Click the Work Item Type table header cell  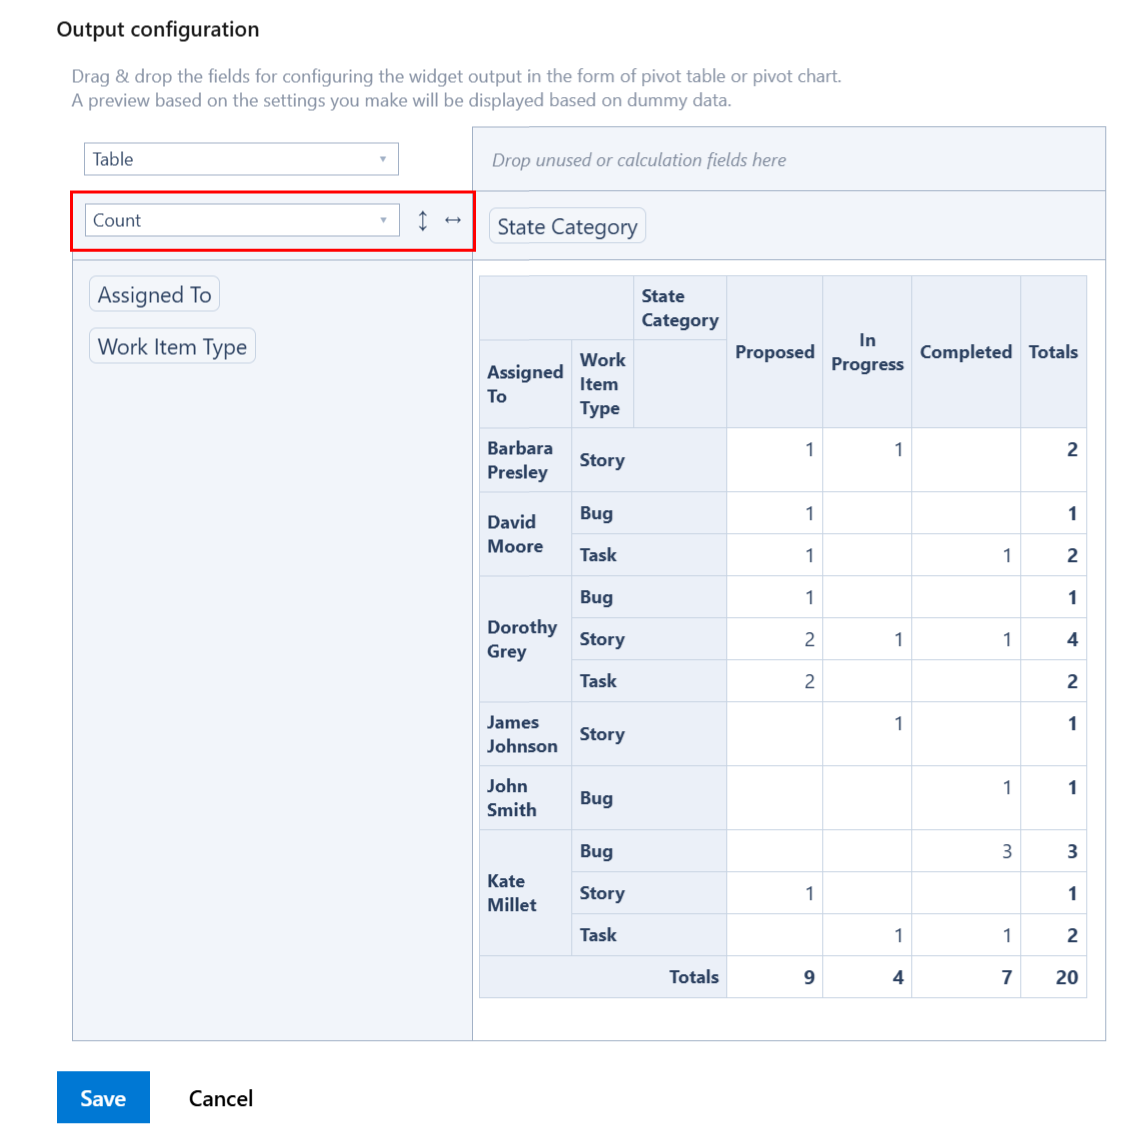click(603, 384)
